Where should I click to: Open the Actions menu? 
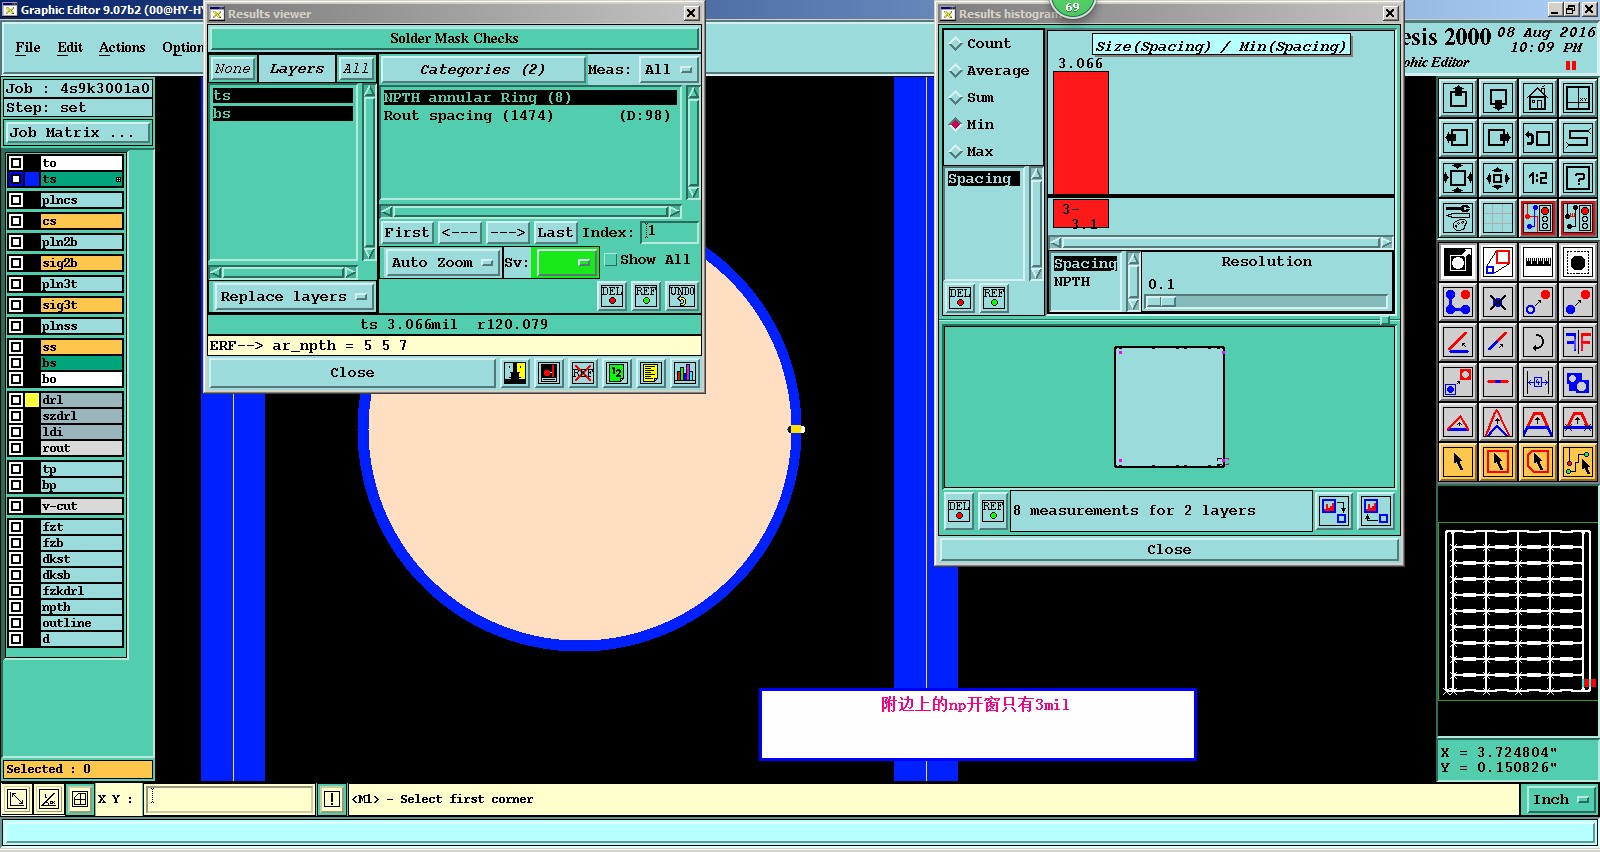click(x=122, y=47)
